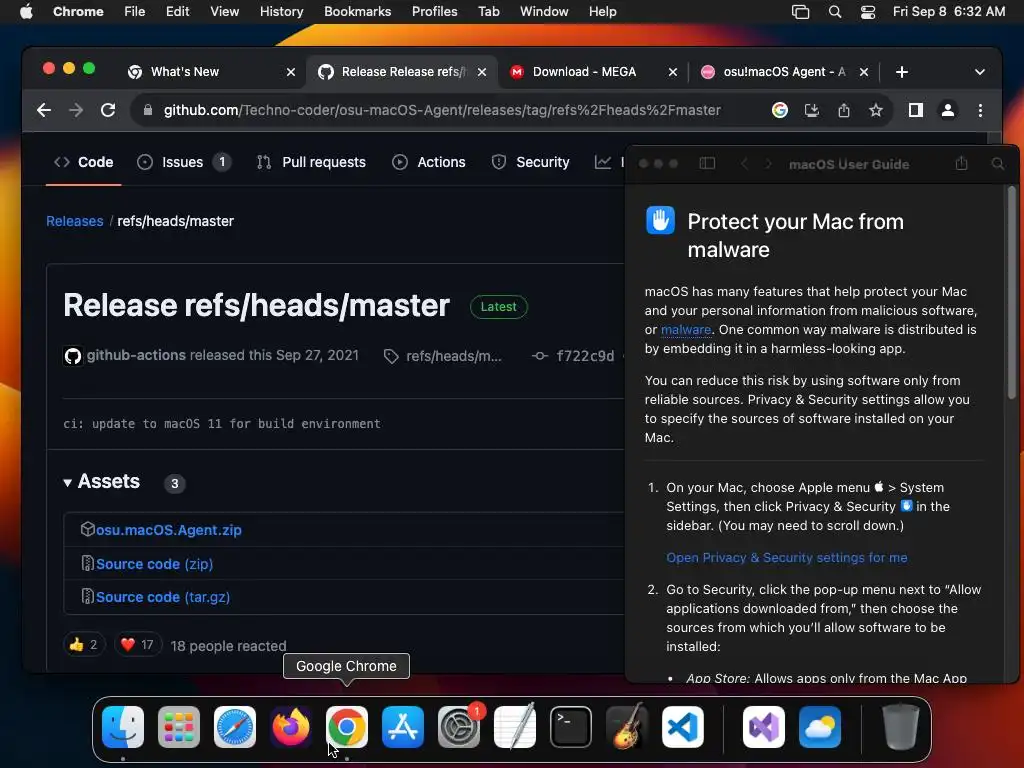
Task: Open the GitHub Code tab
Action: coord(84,162)
